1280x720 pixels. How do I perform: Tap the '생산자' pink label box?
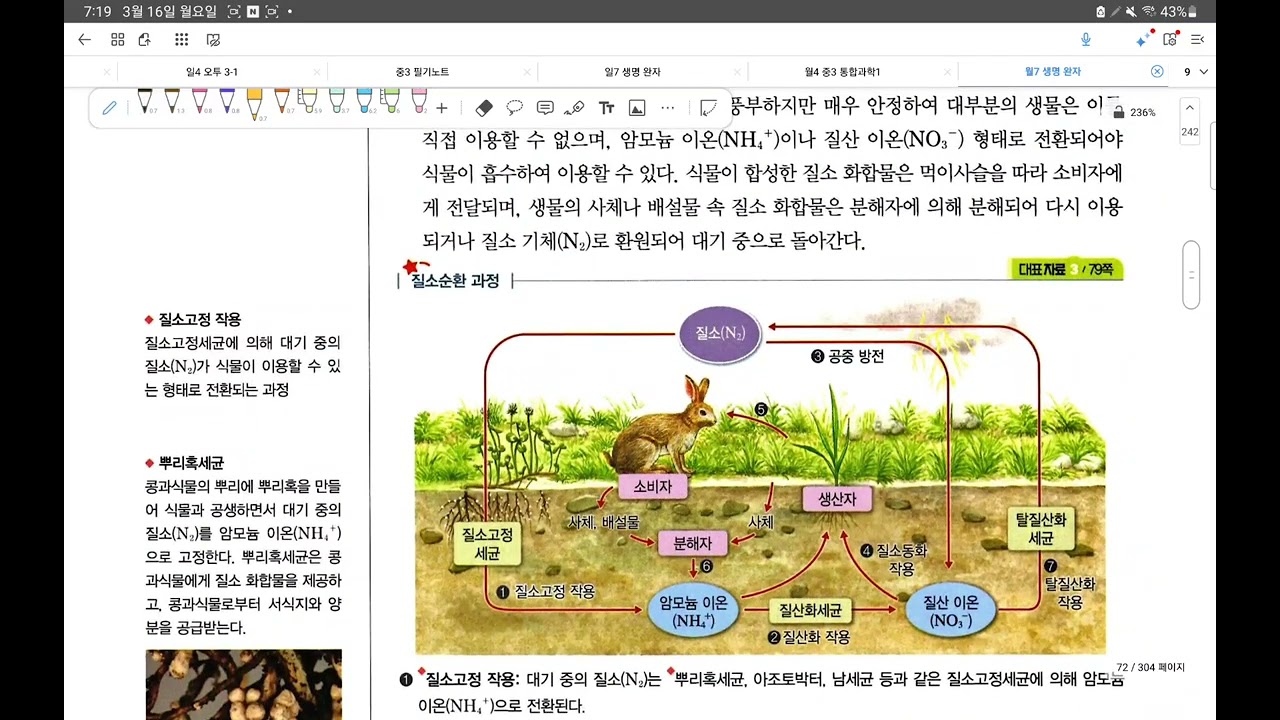tap(837, 499)
